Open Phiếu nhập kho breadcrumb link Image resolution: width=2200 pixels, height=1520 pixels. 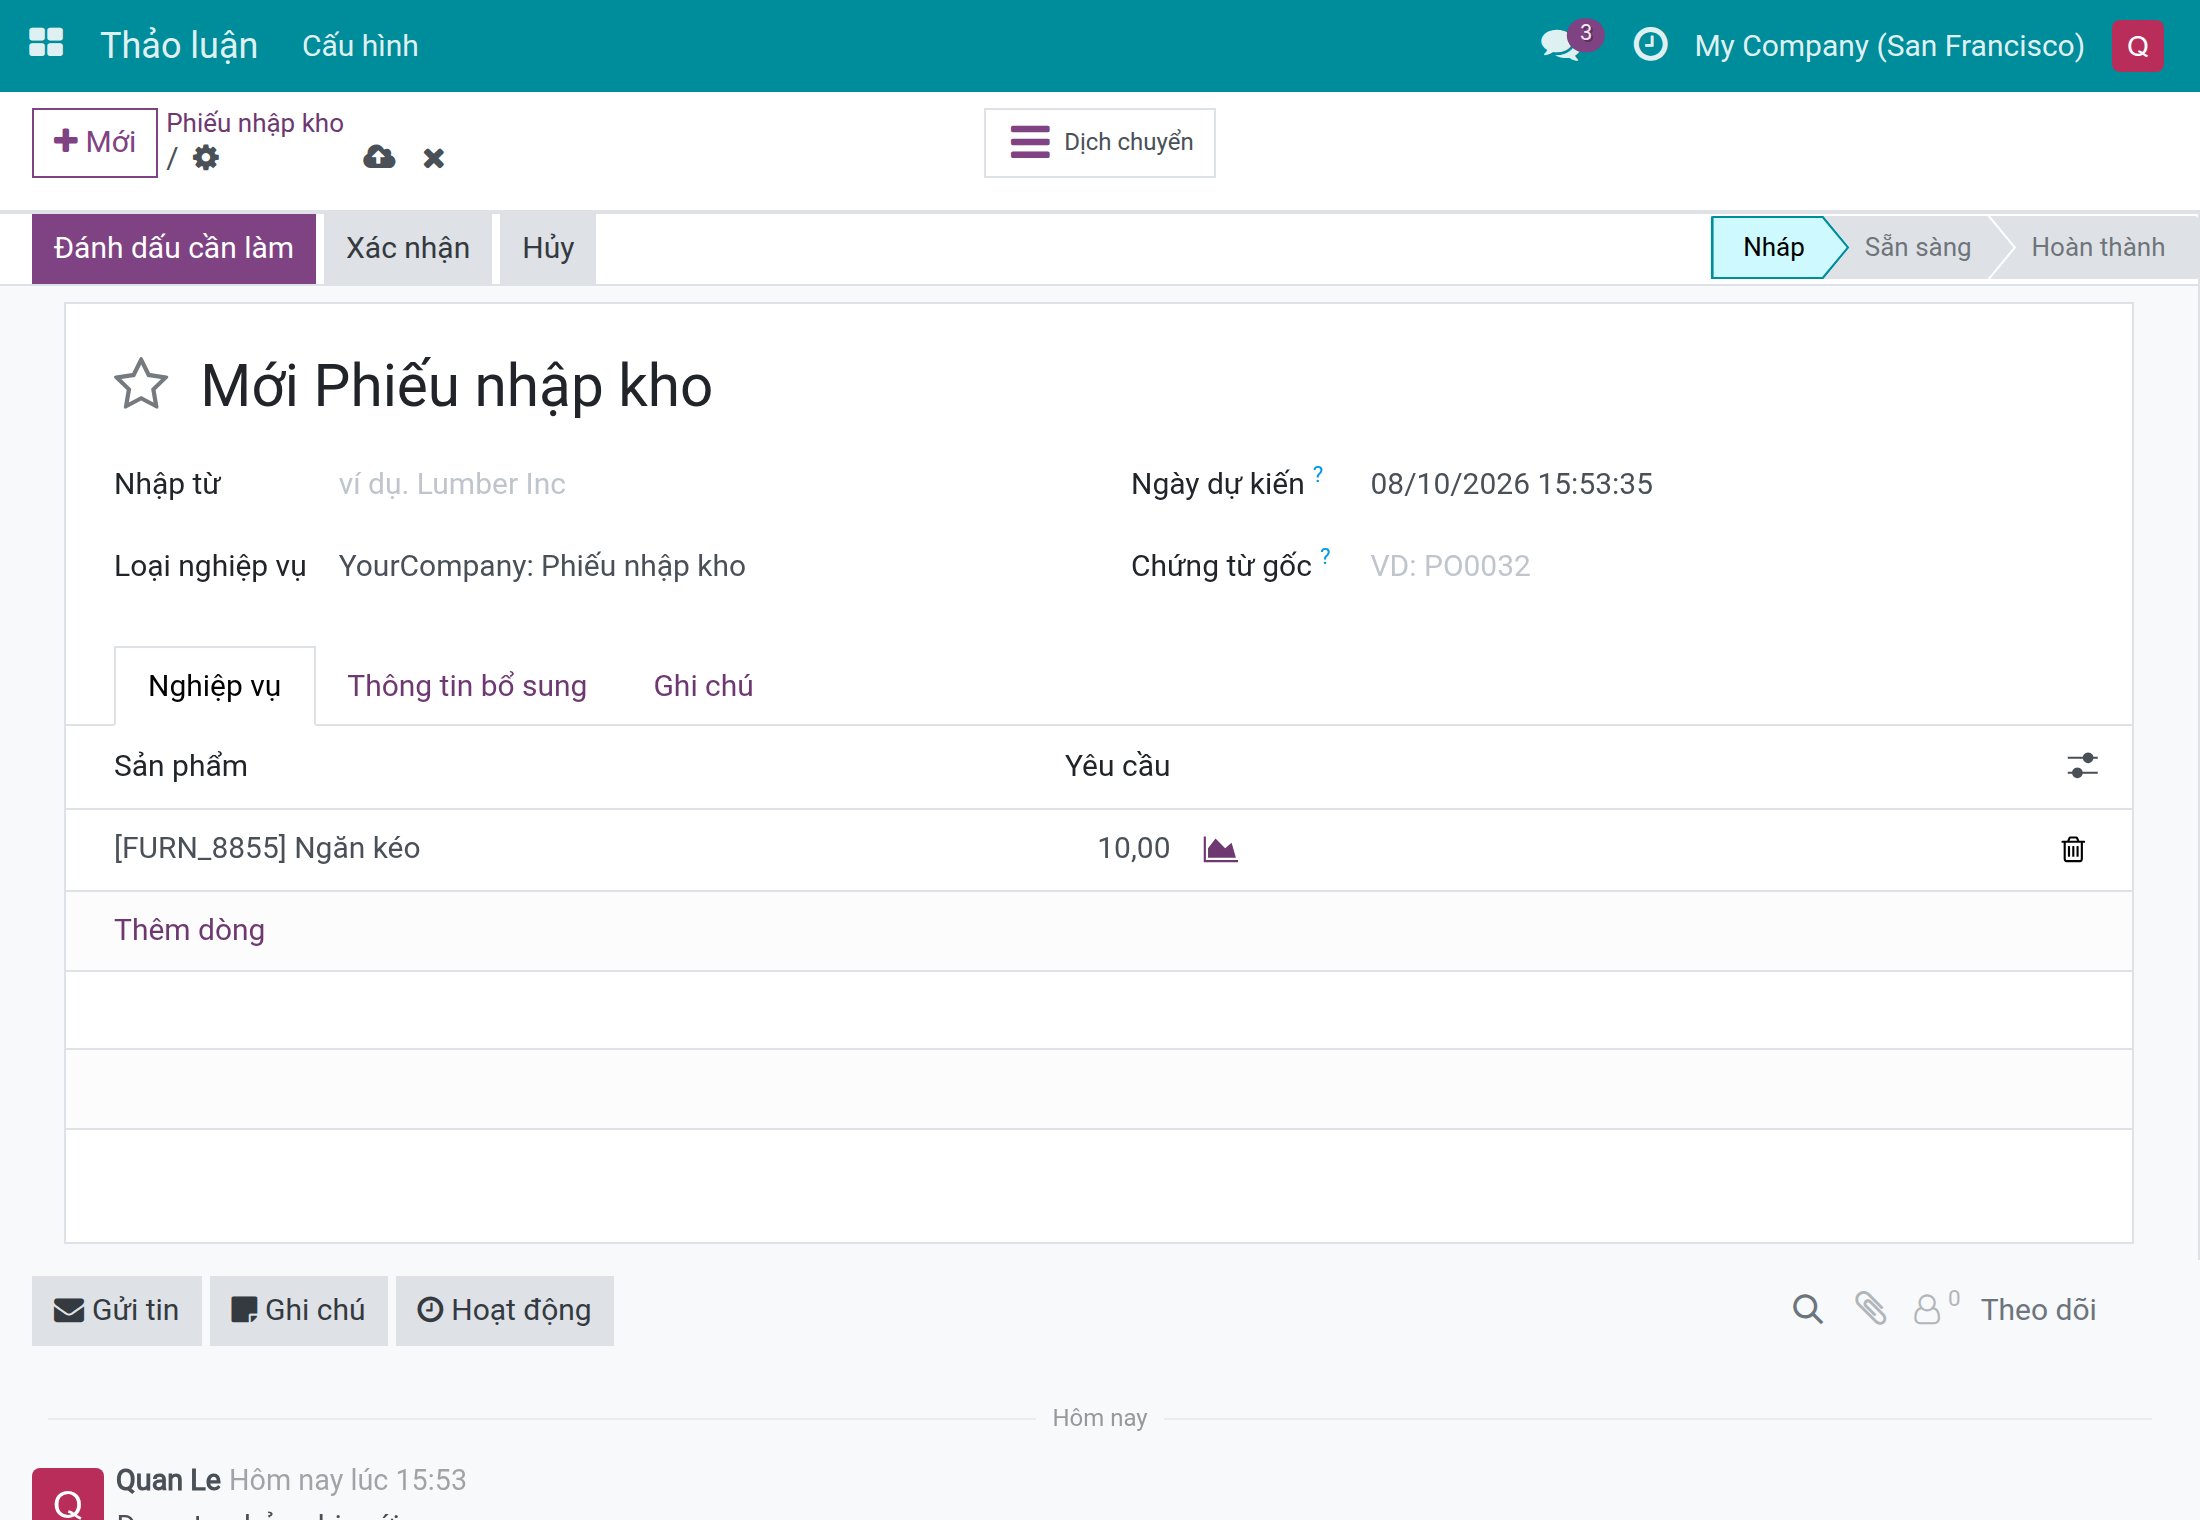[255, 123]
